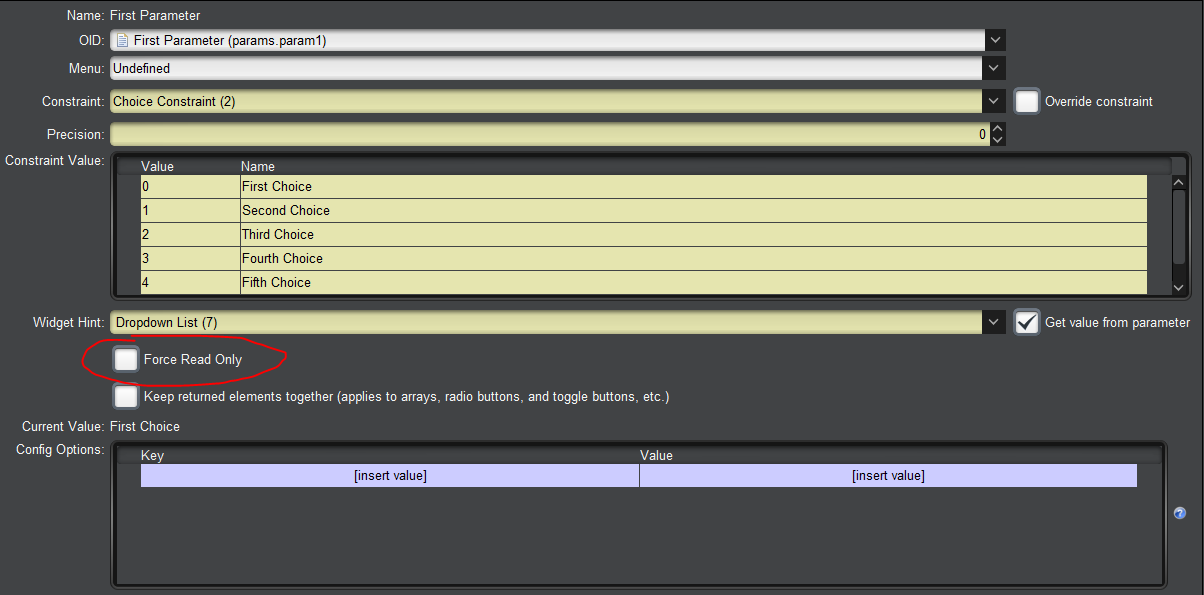Open the Choice Constraint dropdown
The image size is (1204, 595).
(994, 101)
